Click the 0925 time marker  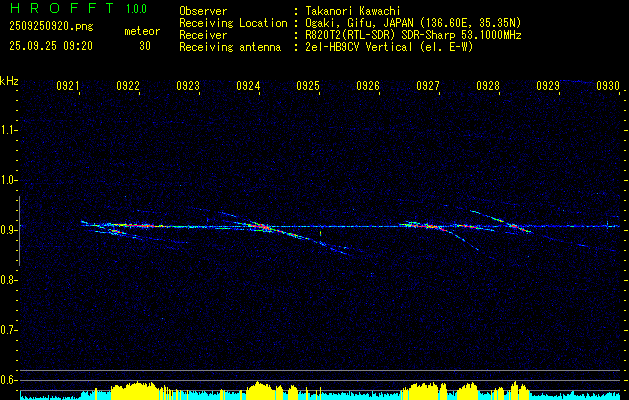pyautogui.click(x=308, y=85)
